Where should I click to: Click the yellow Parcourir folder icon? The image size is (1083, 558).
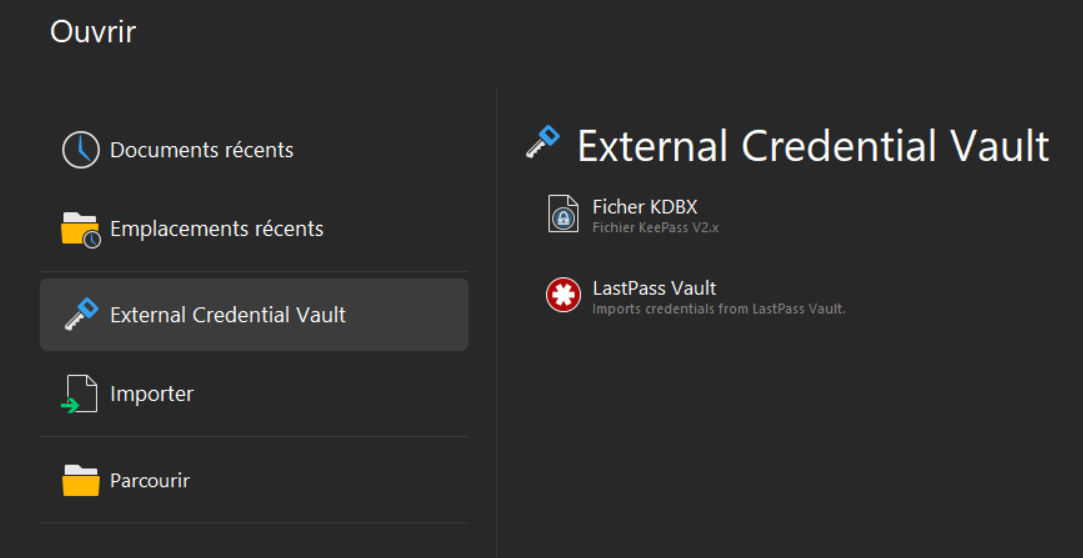(81, 481)
